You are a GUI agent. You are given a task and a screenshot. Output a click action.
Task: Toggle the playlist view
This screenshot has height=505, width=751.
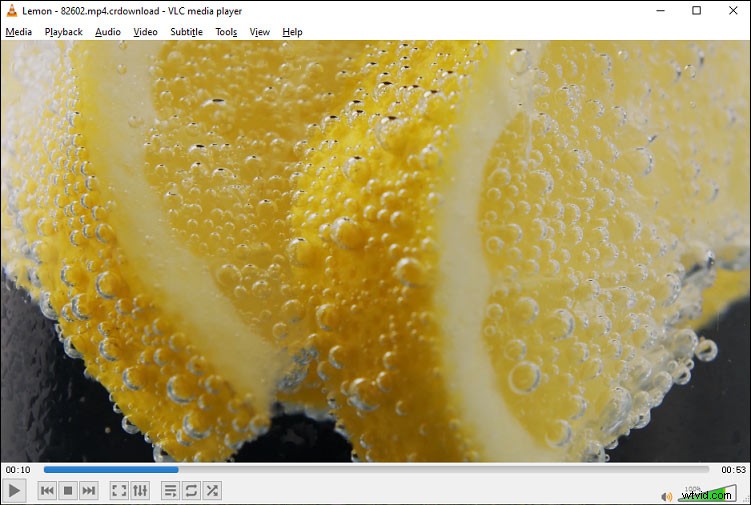click(x=170, y=491)
